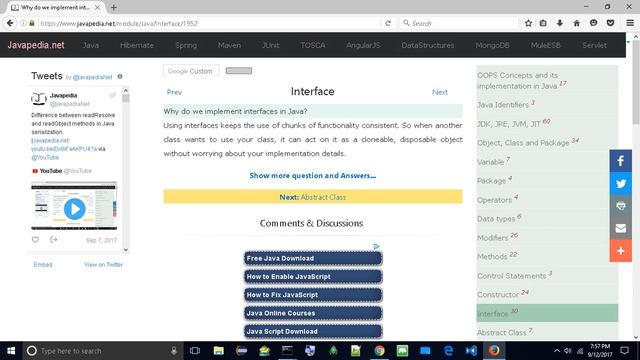640x360 pixels.
Task: Open the DataStructures nav menu
Action: click(428, 45)
